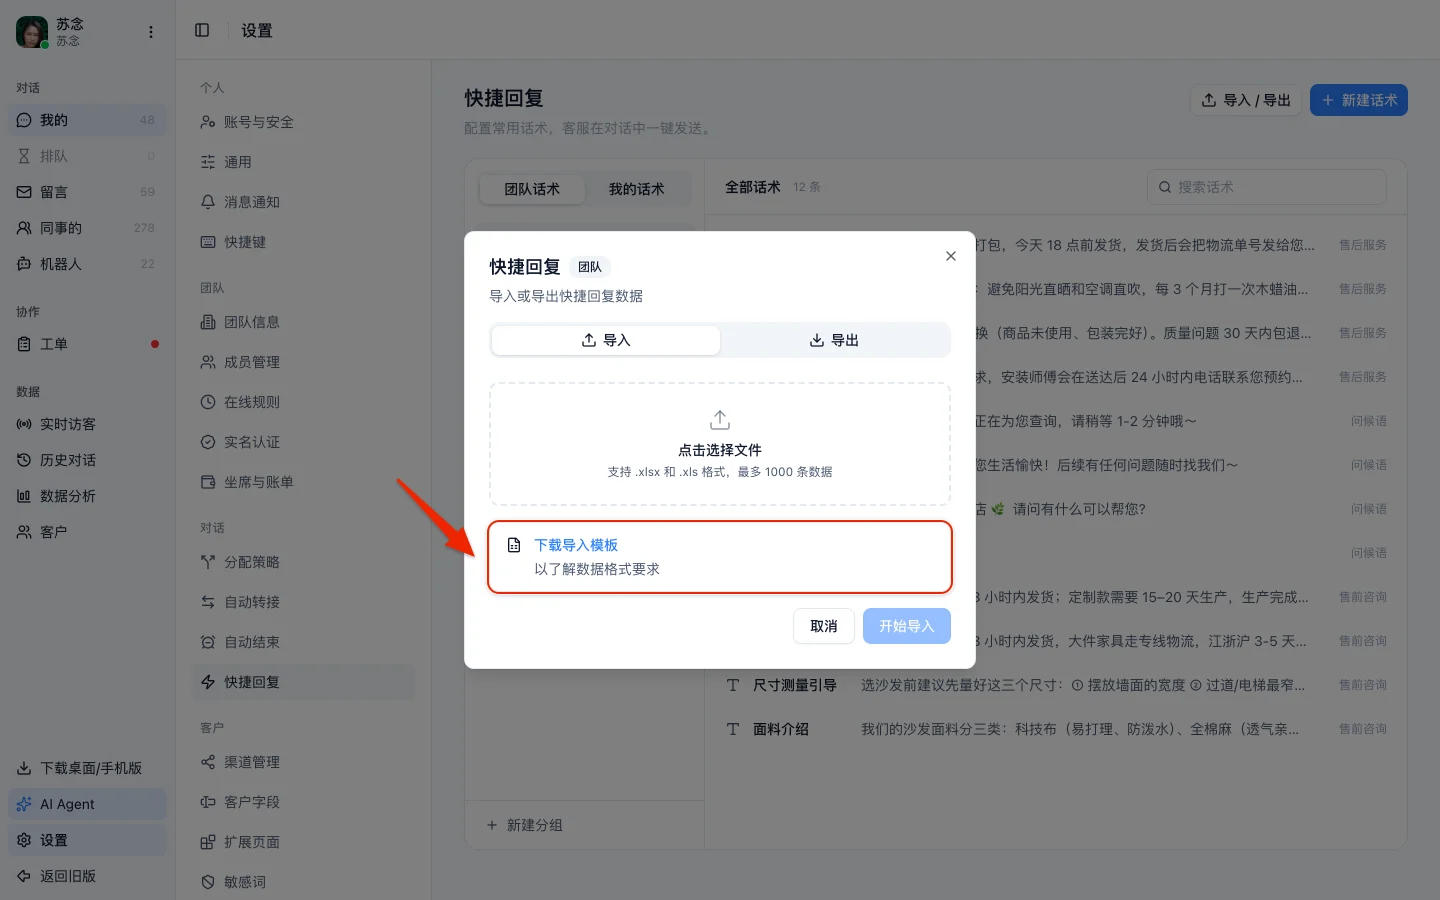Image resolution: width=1440 pixels, height=900 pixels.
Task: Open 实名认证 settings
Action: 303,442
